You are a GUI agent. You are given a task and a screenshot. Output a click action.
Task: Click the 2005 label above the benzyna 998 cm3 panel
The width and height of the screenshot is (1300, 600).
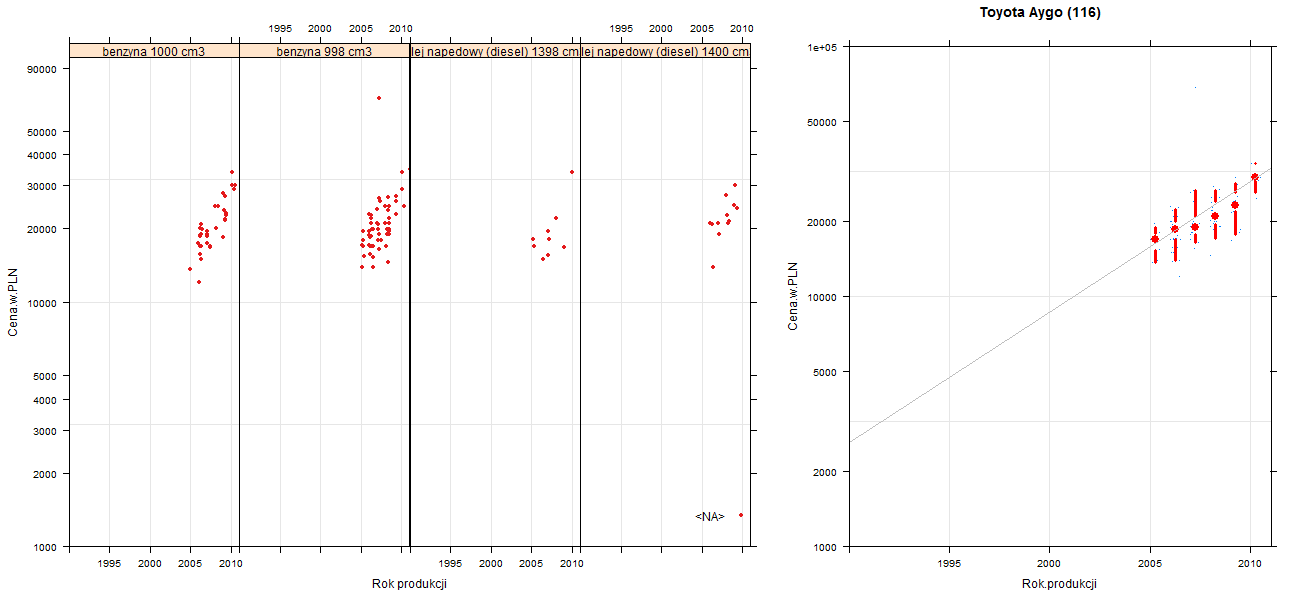[x=361, y=28]
